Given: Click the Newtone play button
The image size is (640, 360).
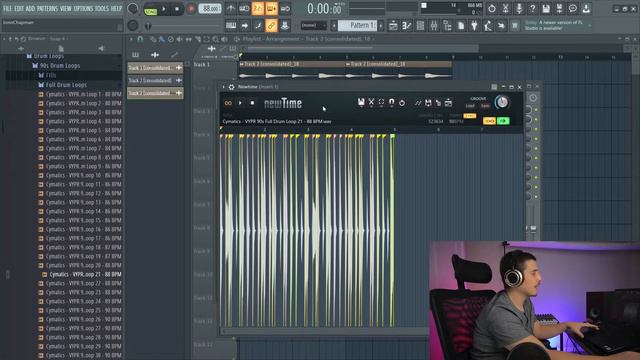Looking at the screenshot, I should pyautogui.click(x=240, y=103).
